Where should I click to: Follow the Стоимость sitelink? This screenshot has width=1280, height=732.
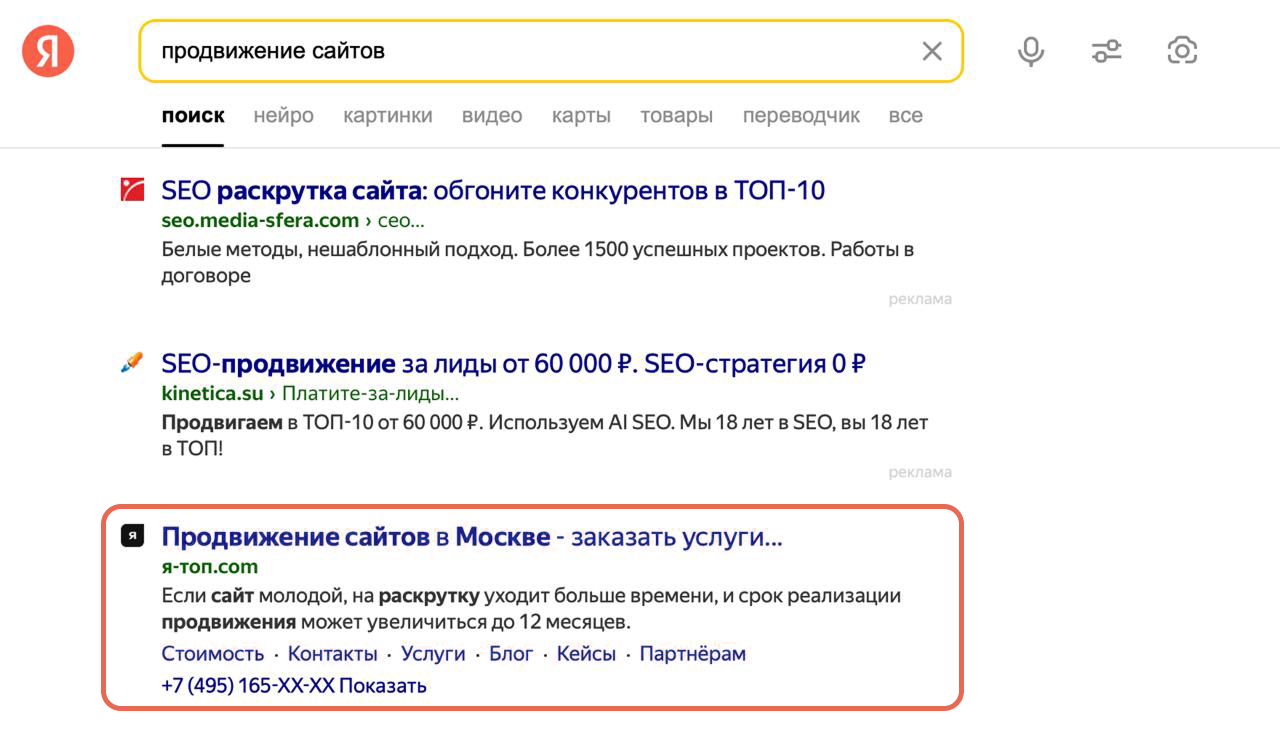[212, 654]
